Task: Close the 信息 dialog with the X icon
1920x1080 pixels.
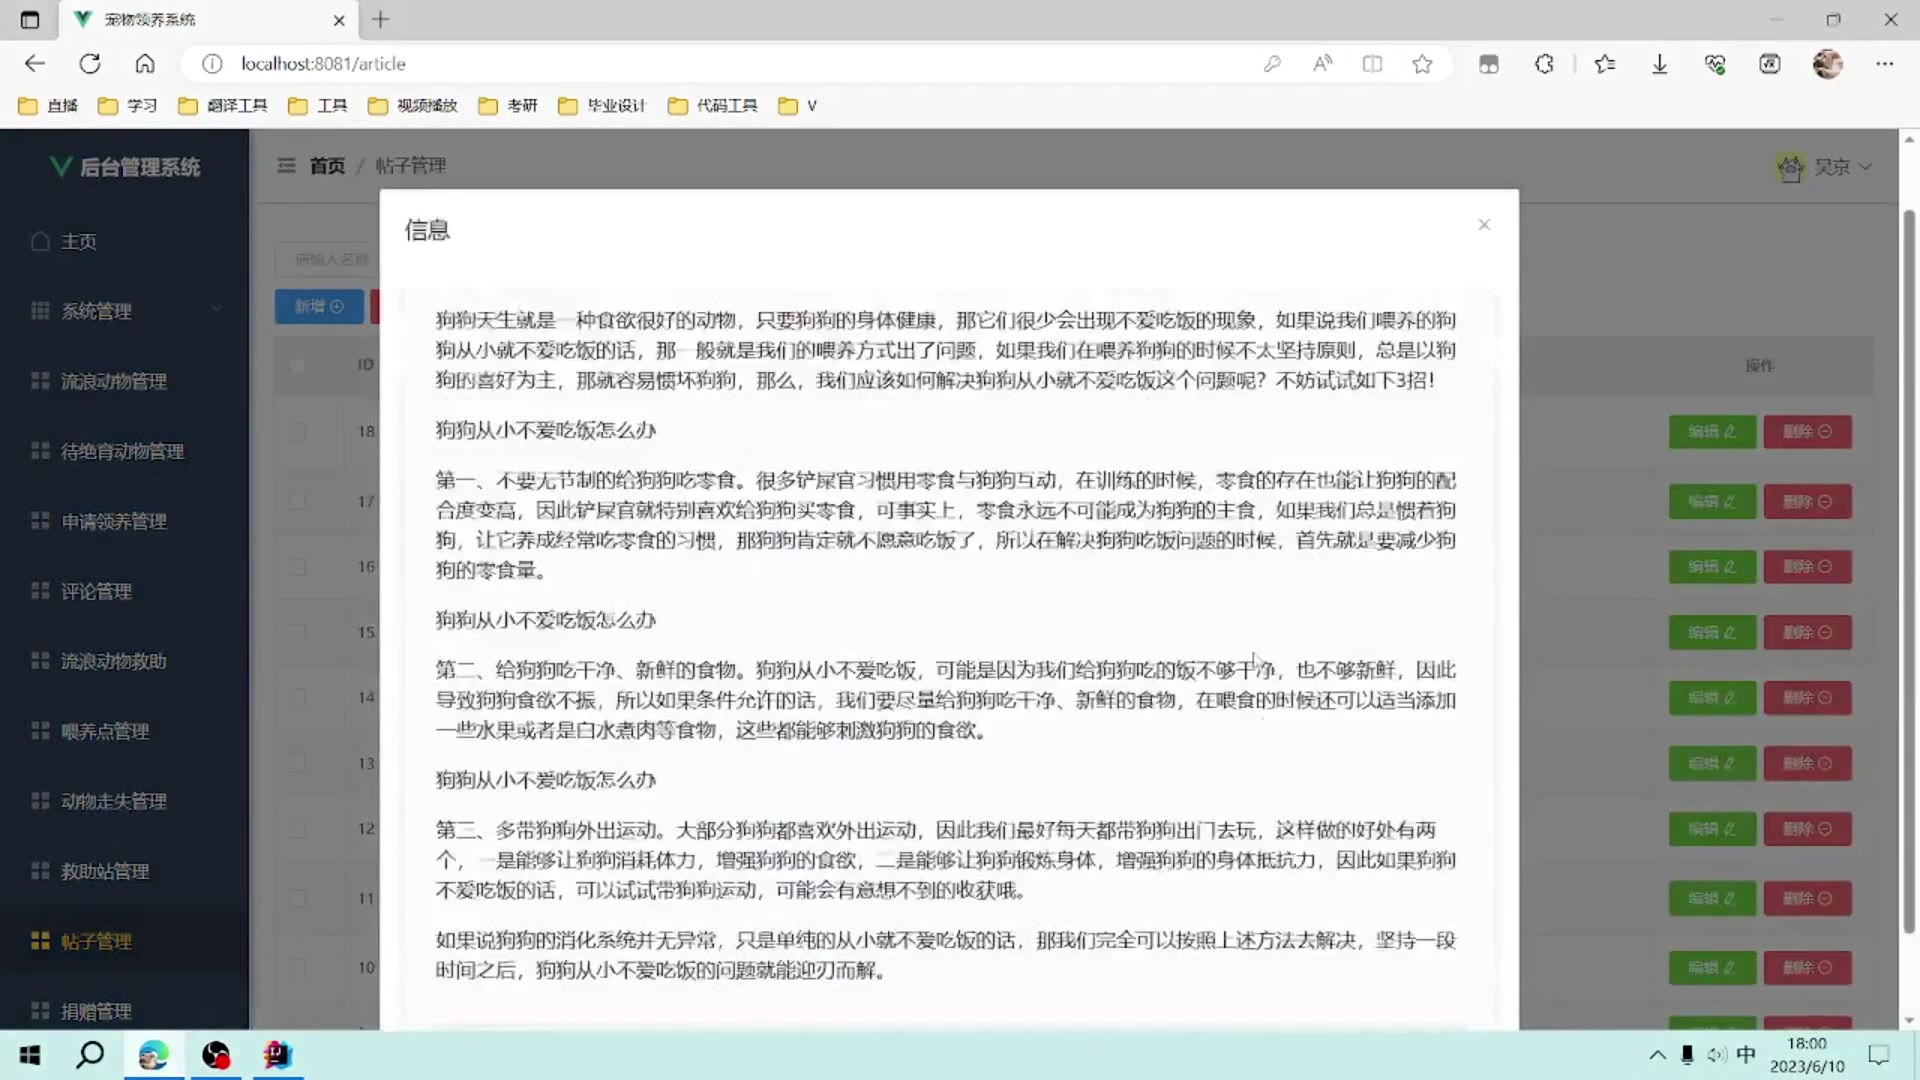Action: (1484, 225)
